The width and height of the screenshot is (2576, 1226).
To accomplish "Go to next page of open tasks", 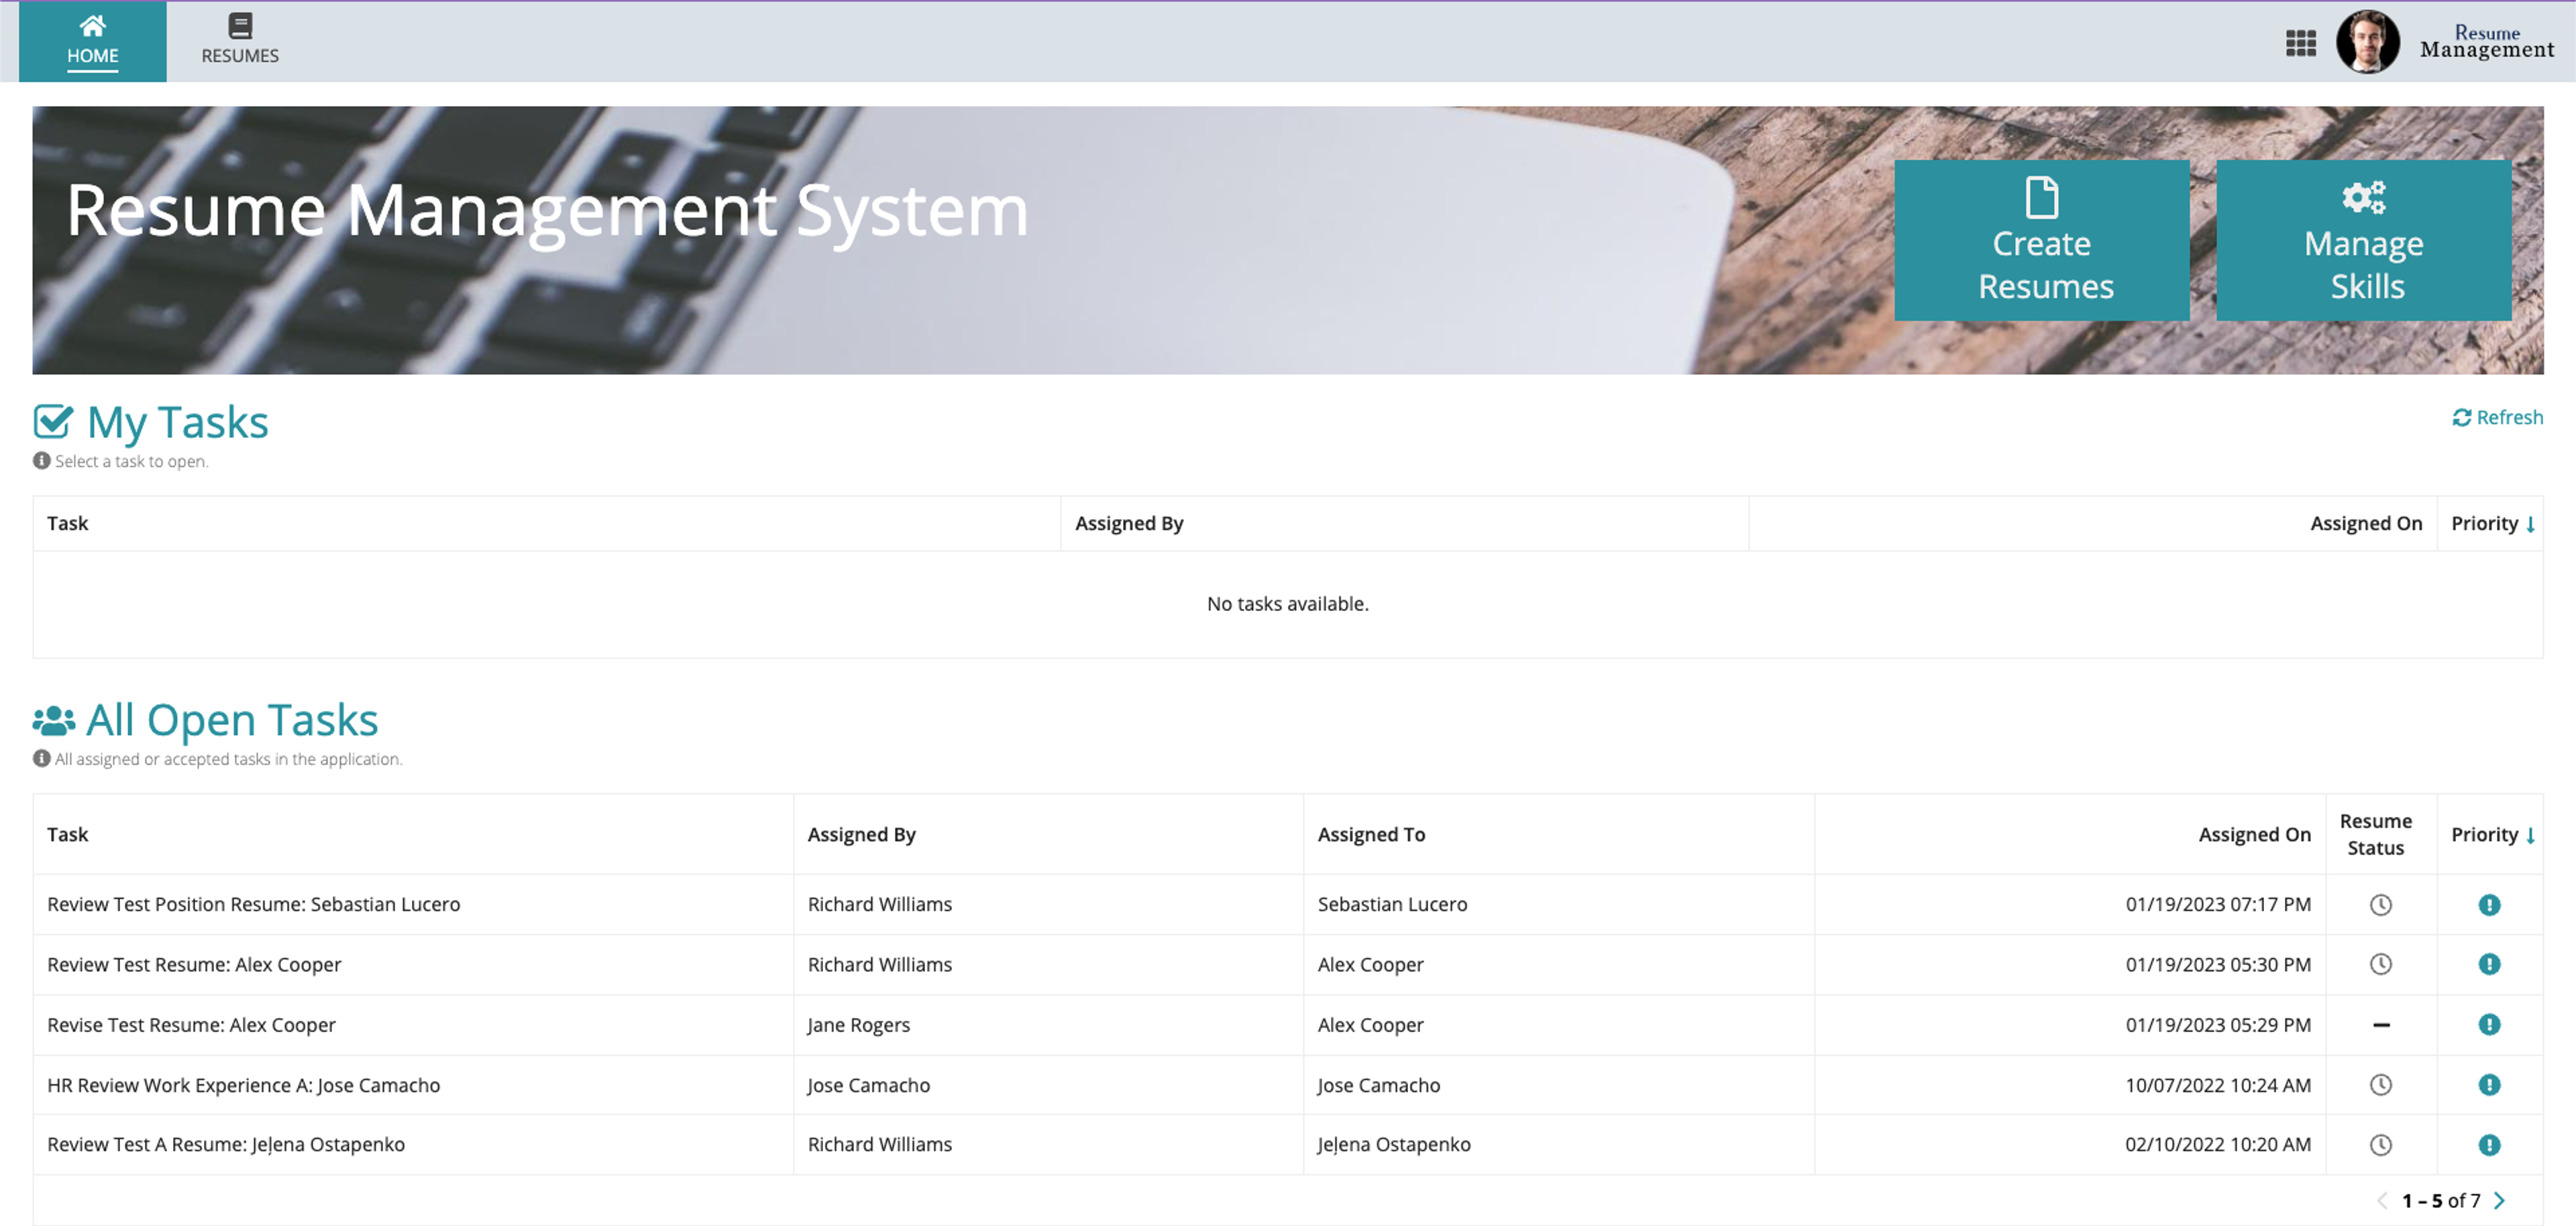I will [x=2499, y=1200].
